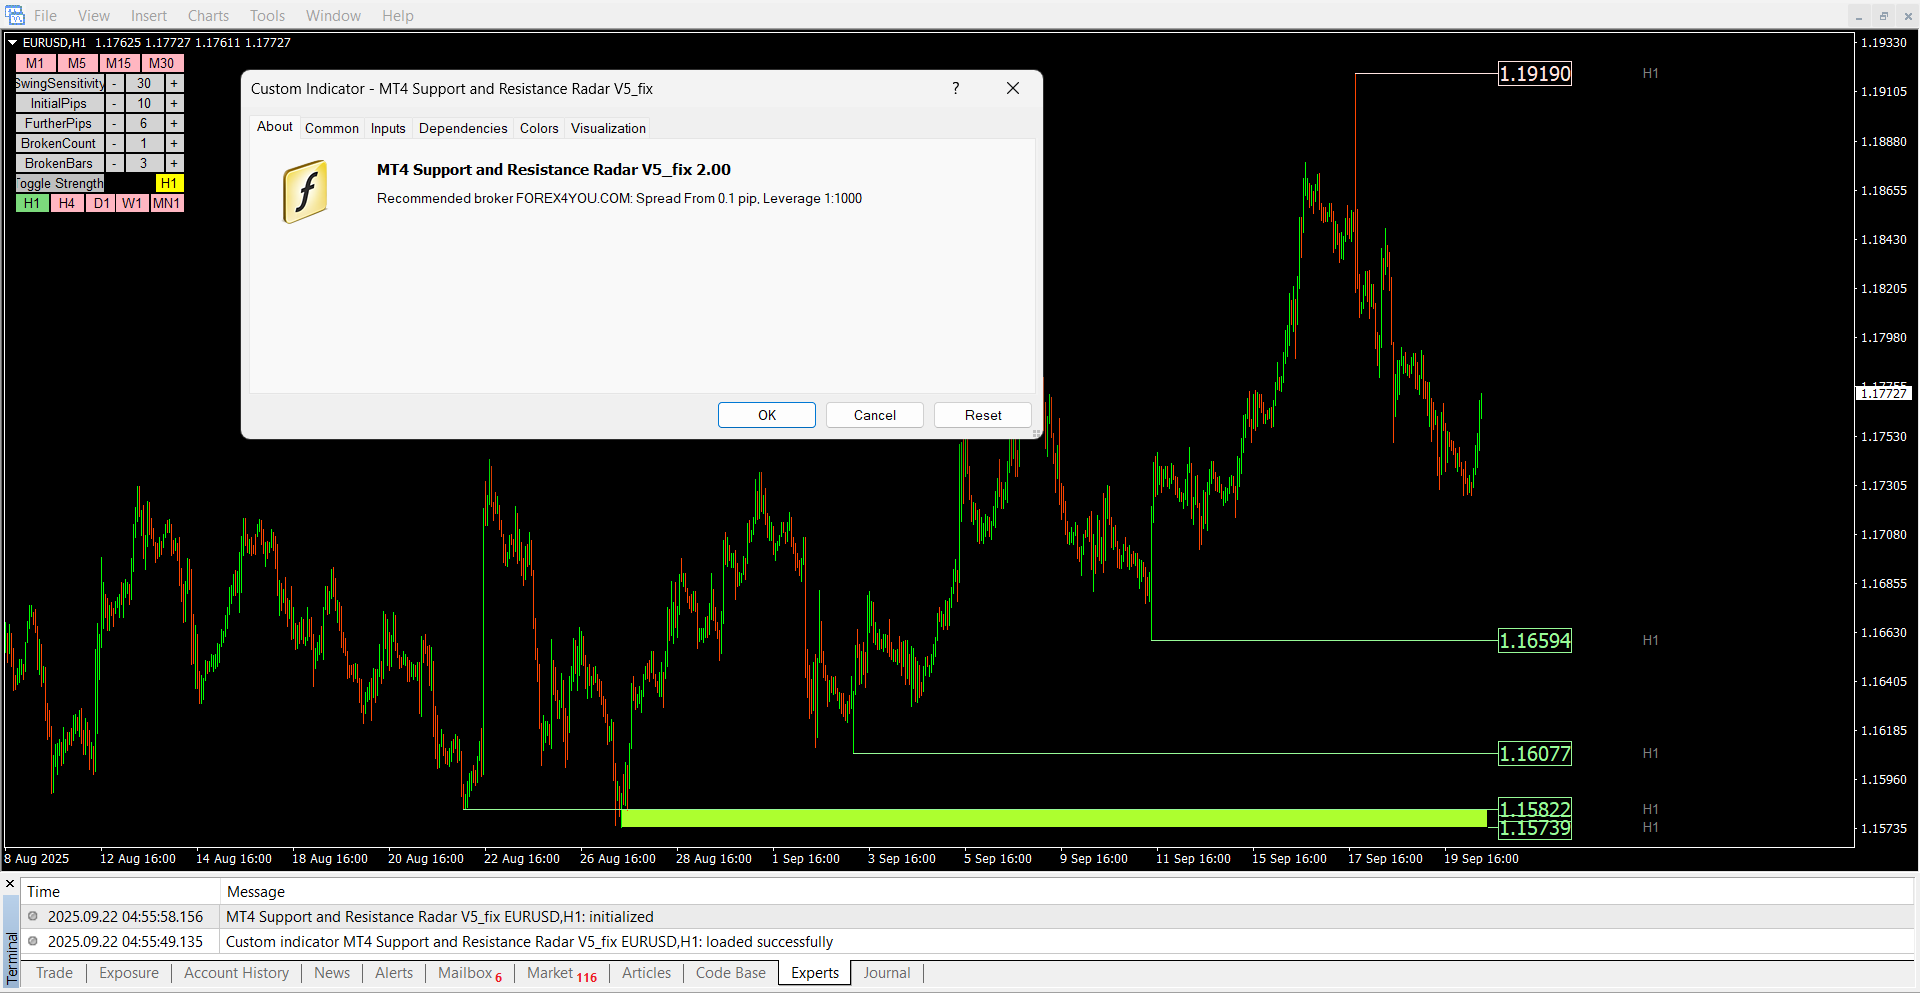Click the MetaTrader app icon in menu bar
This screenshot has width=1920, height=994.
14,15
